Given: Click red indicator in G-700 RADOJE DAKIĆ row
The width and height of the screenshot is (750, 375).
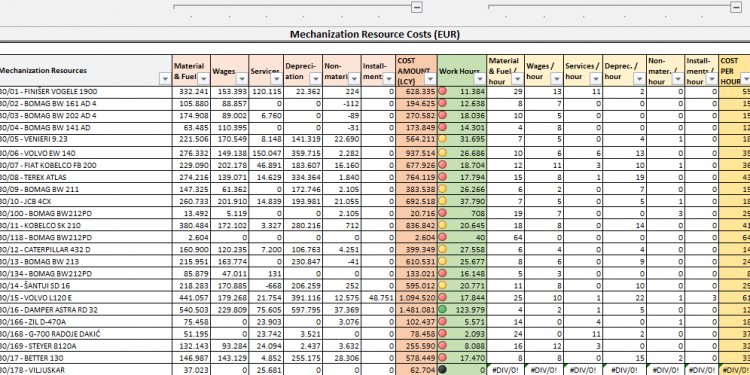Looking at the screenshot, I should pyautogui.click(x=443, y=334).
